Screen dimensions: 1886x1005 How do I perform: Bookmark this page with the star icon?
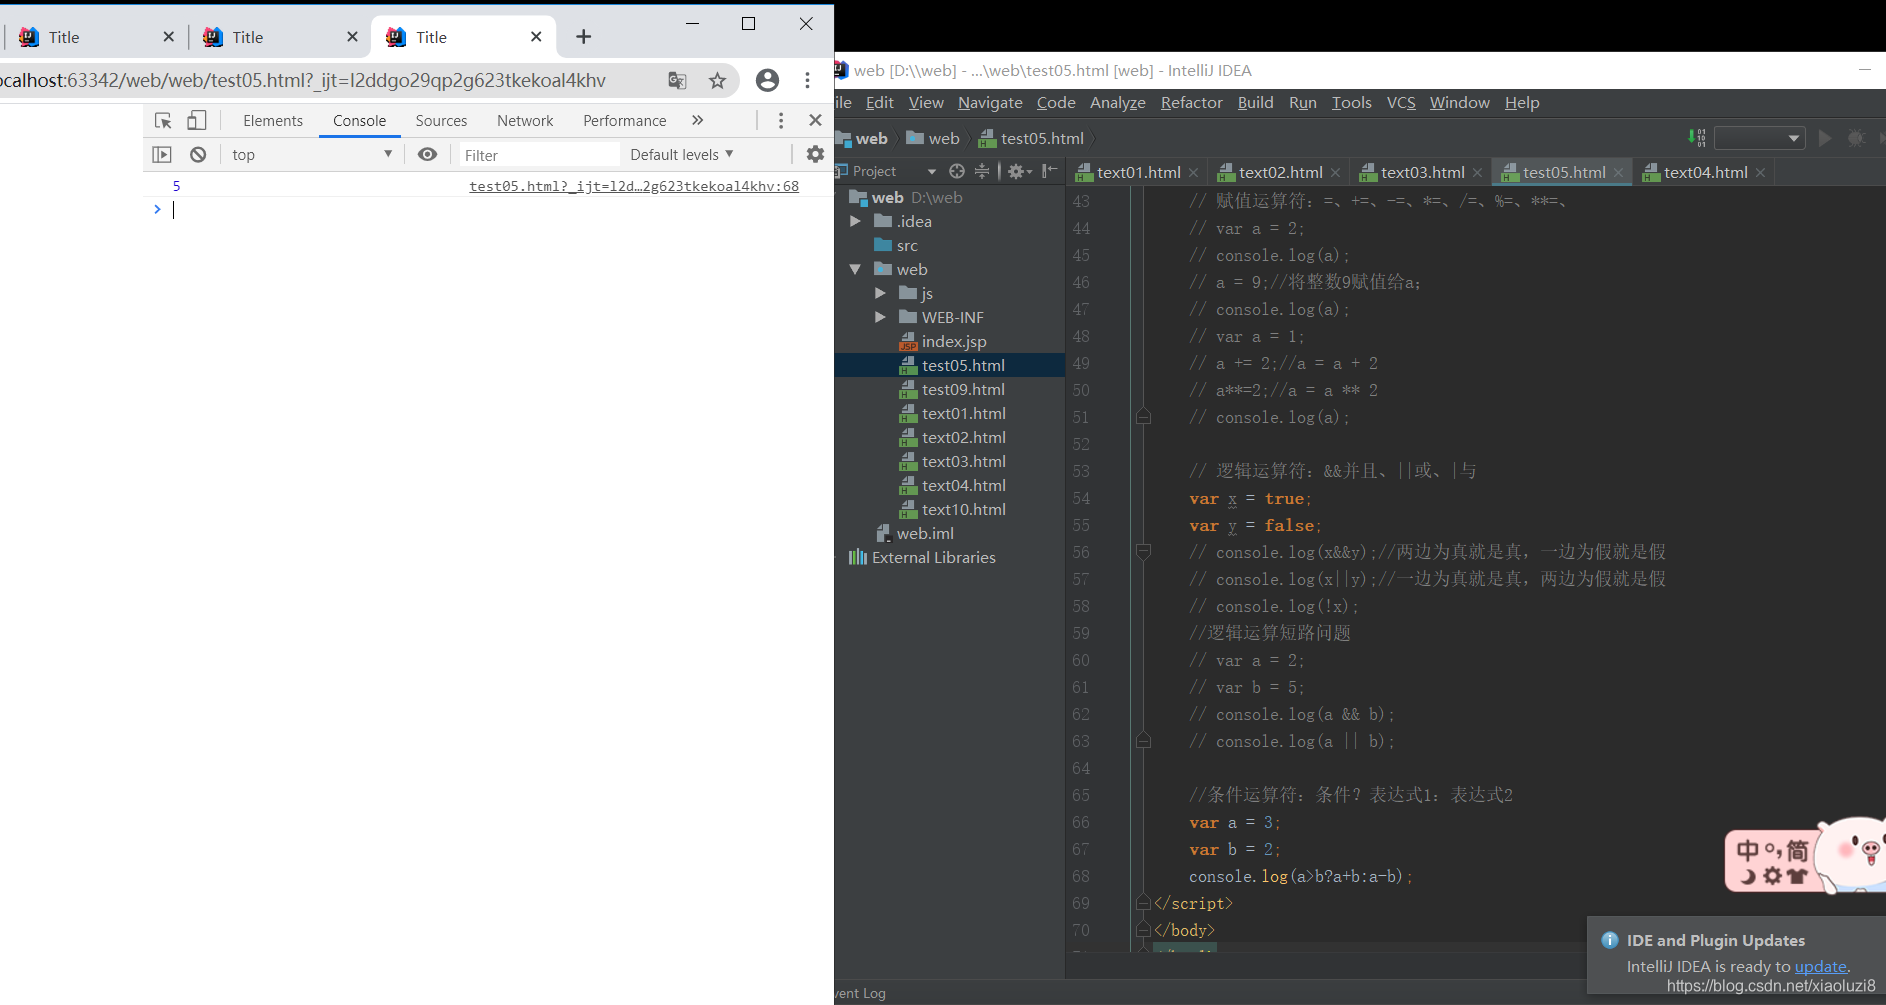[717, 80]
